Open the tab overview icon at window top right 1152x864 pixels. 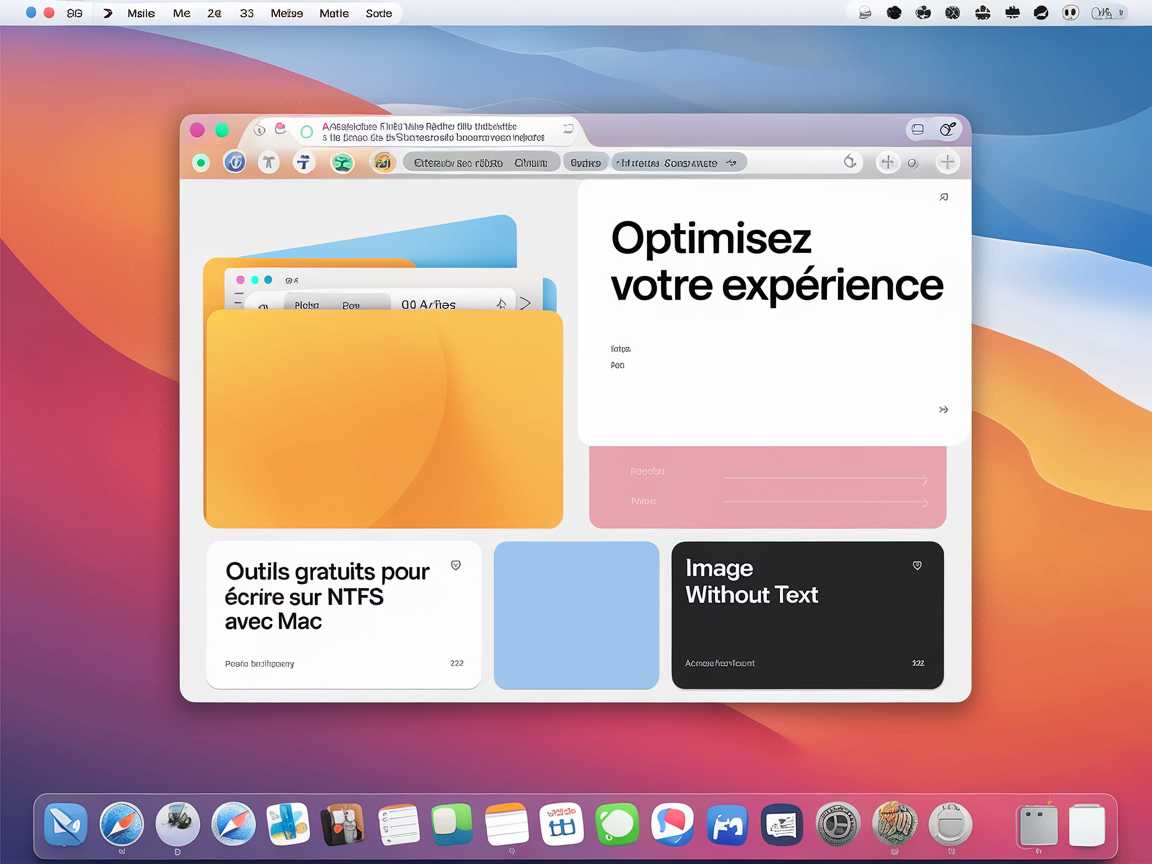coord(918,129)
